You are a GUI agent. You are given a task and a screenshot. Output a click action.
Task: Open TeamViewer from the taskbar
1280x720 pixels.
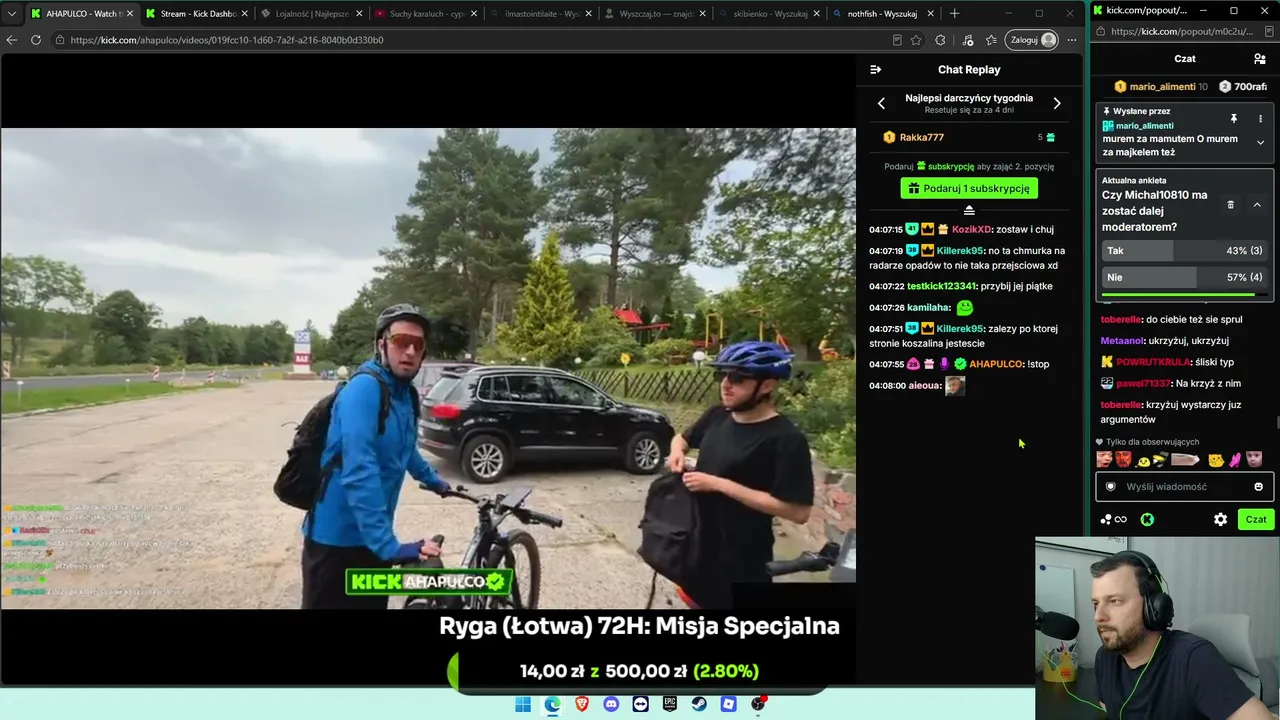pyautogui.click(x=641, y=704)
